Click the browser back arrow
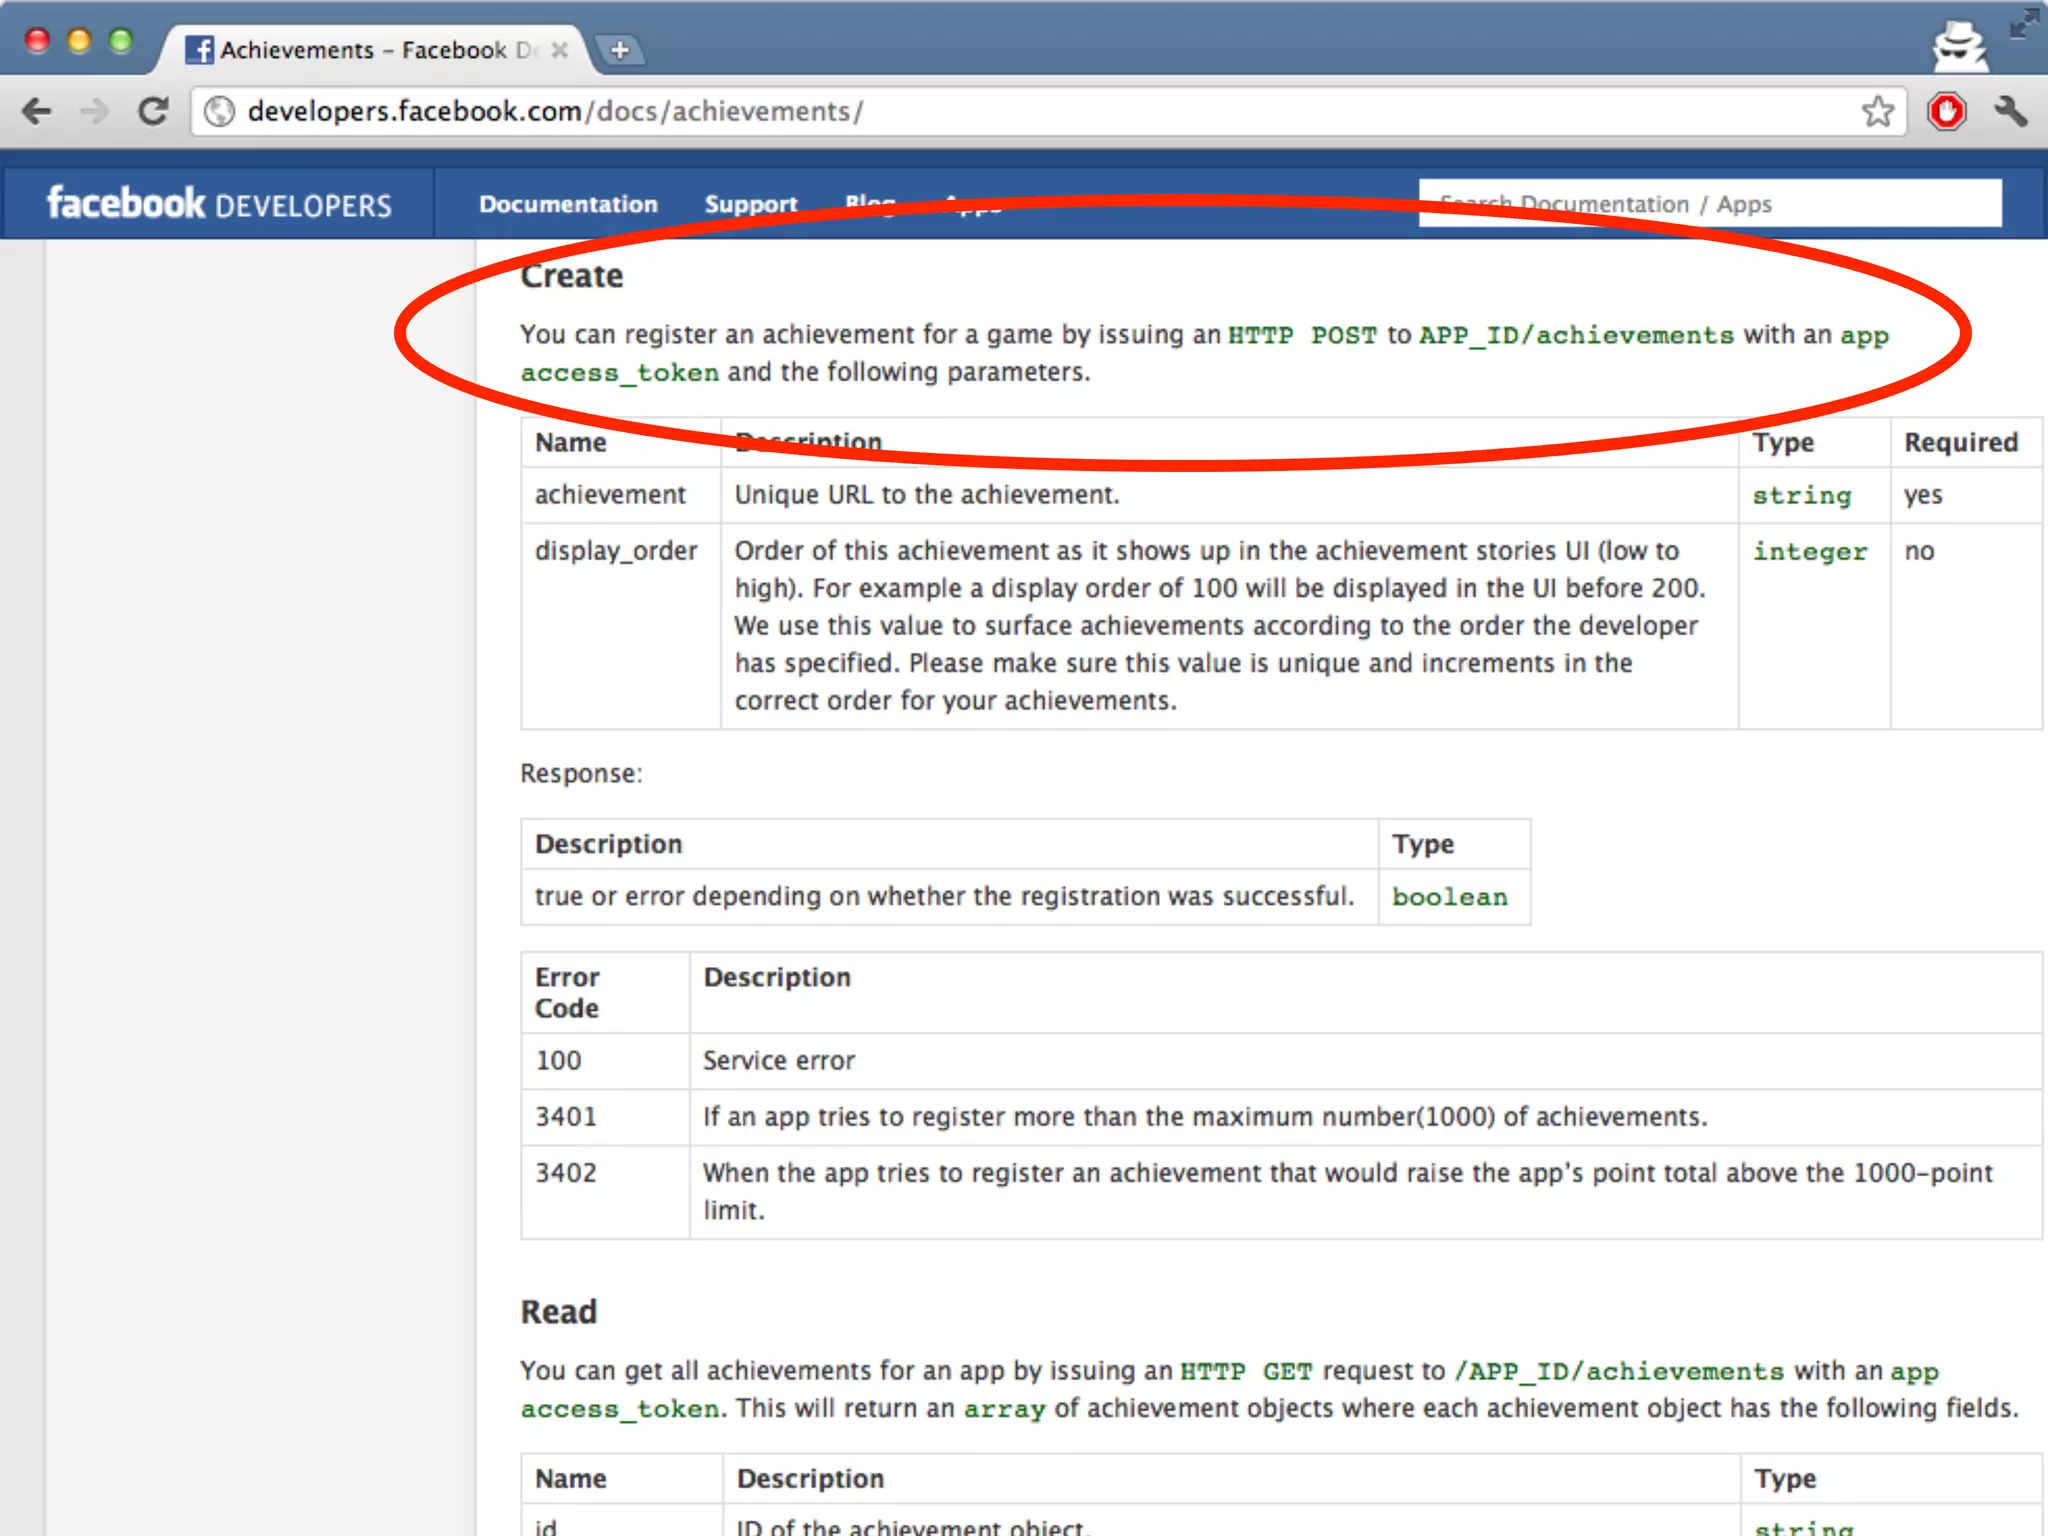 37,111
